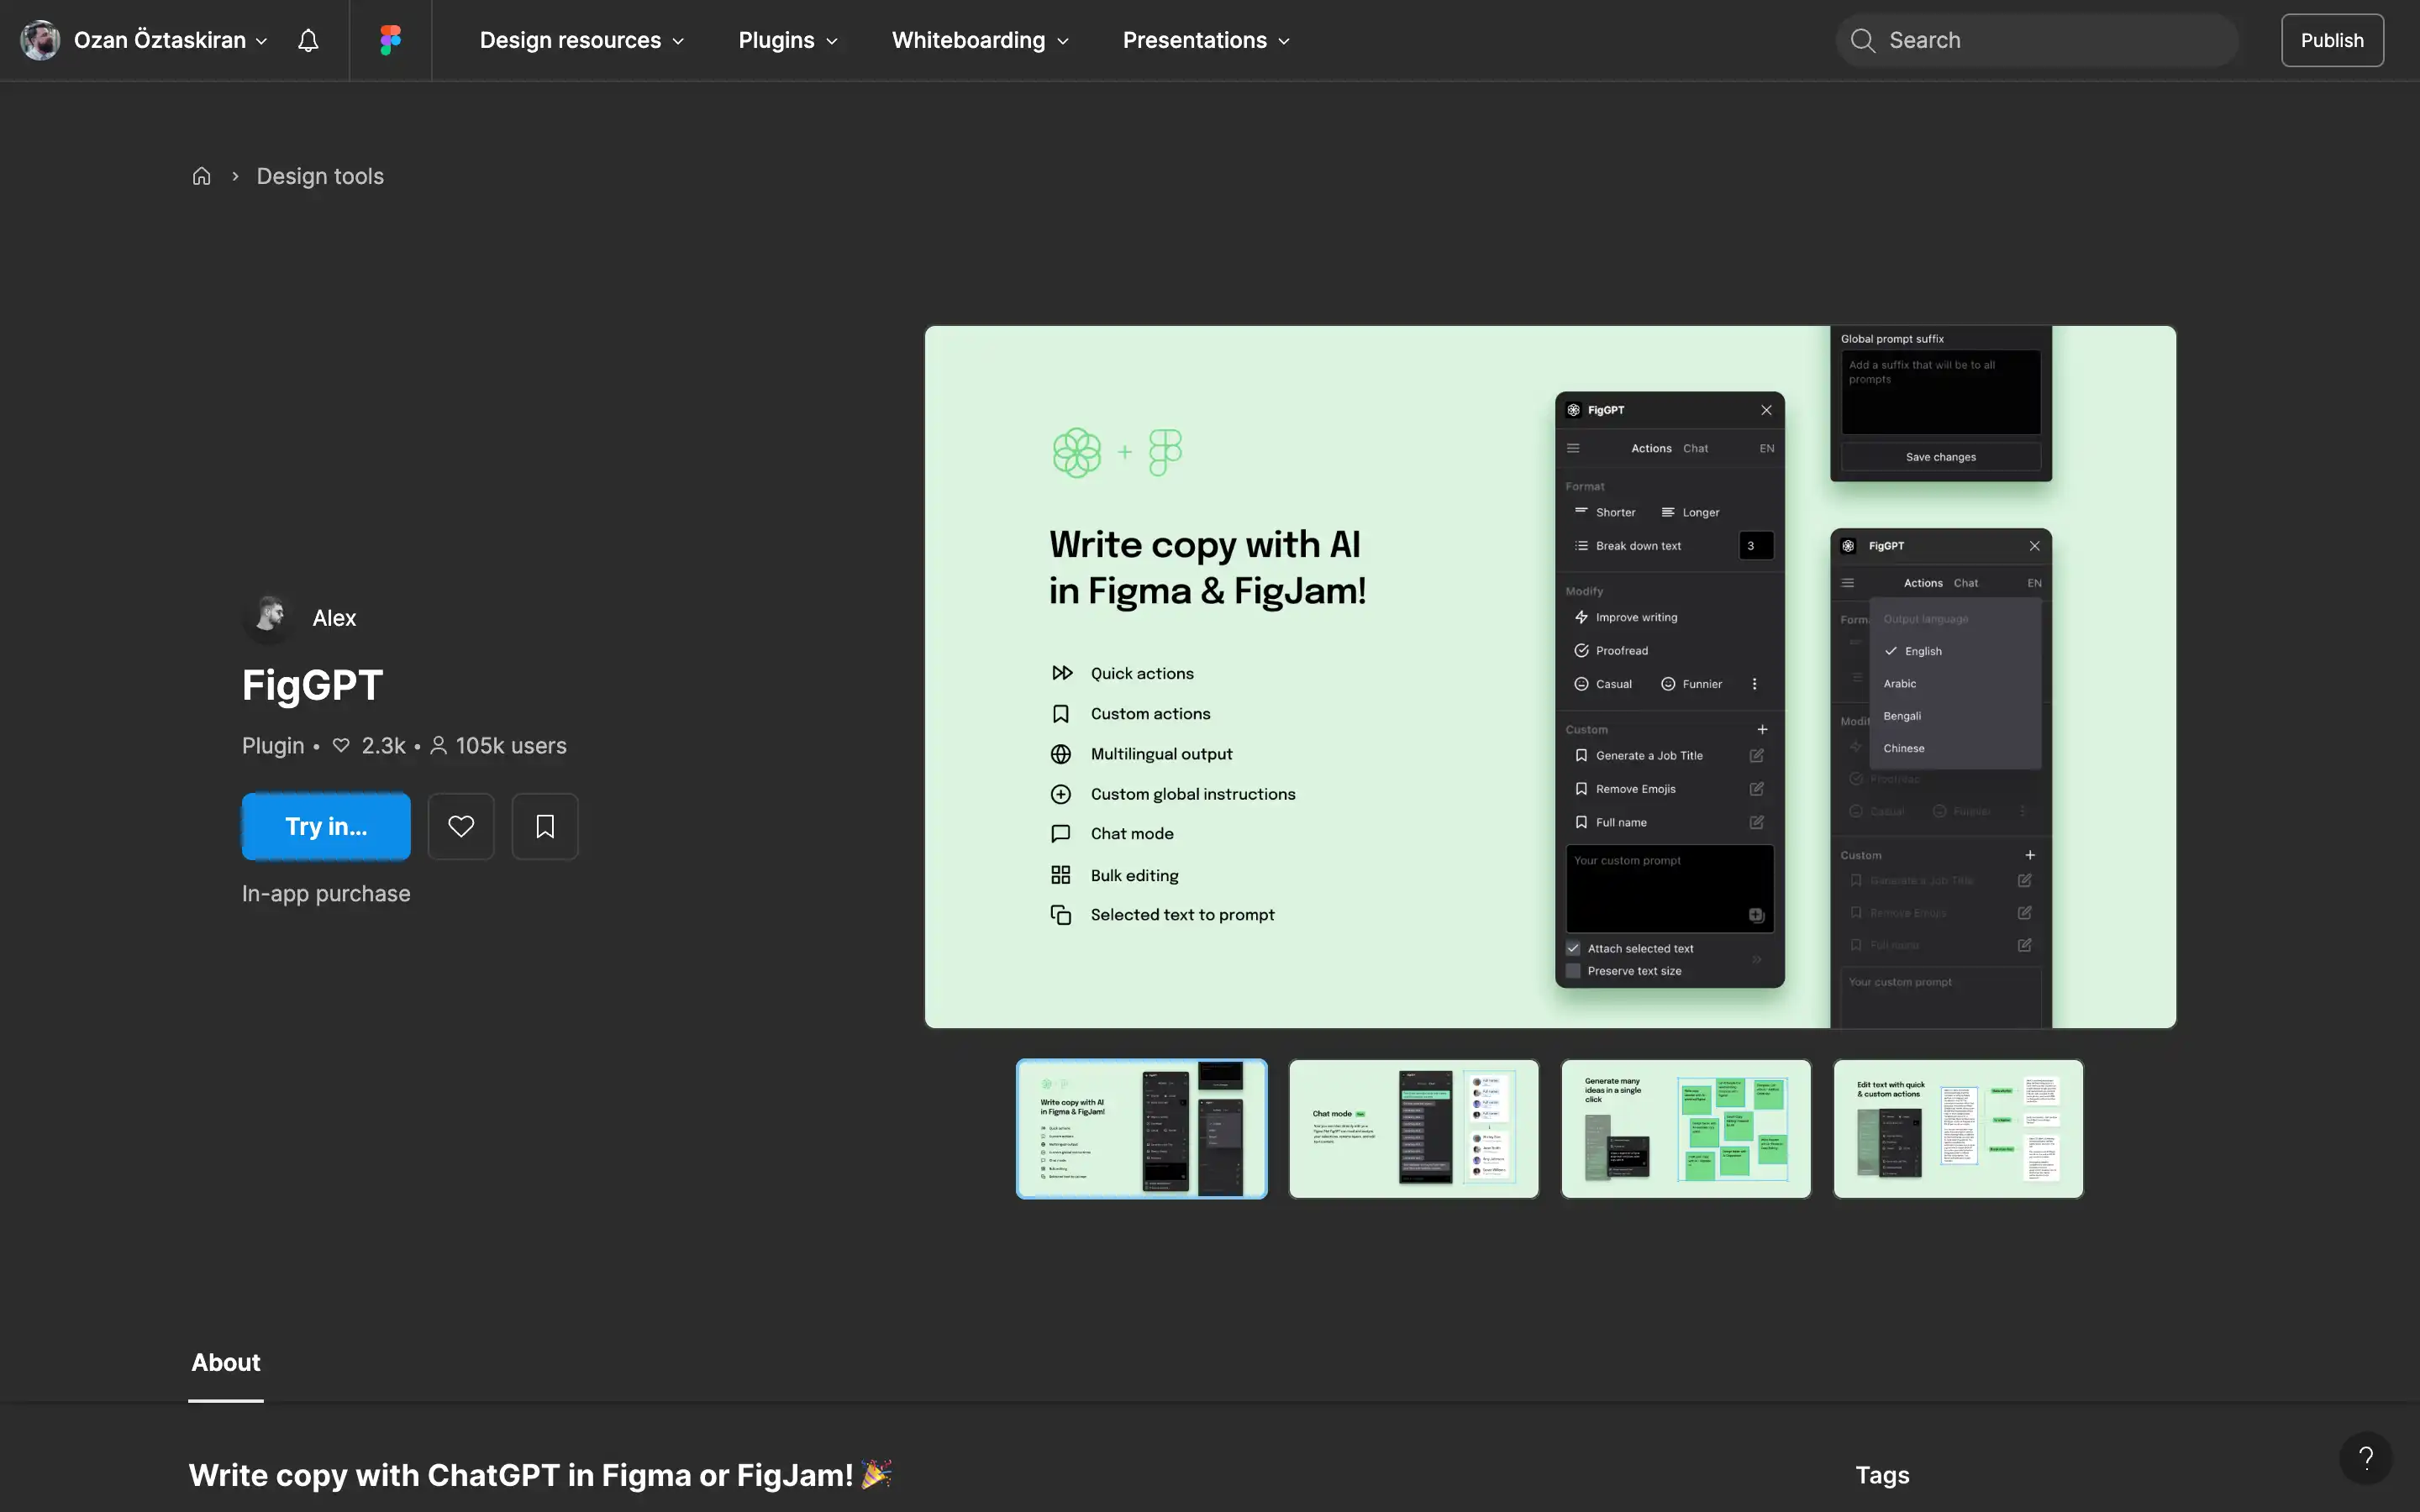Switch to the About tab
The width and height of the screenshot is (2420, 1512).
[x=226, y=1362]
